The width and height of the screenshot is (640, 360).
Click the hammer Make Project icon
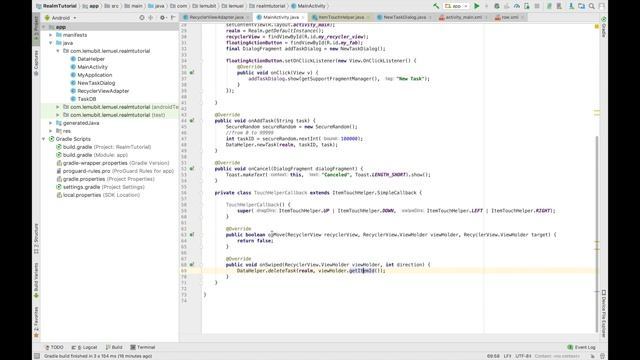[x=436, y=6]
